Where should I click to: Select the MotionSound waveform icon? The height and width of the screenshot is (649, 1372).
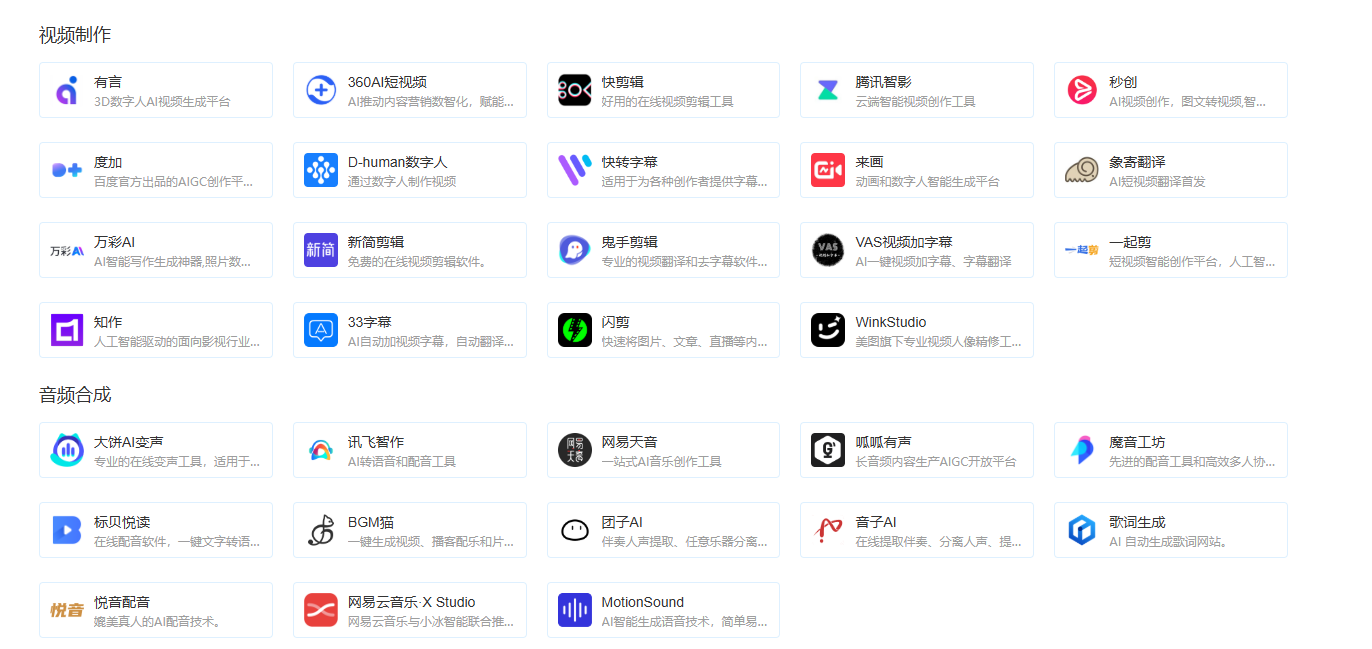574,610
